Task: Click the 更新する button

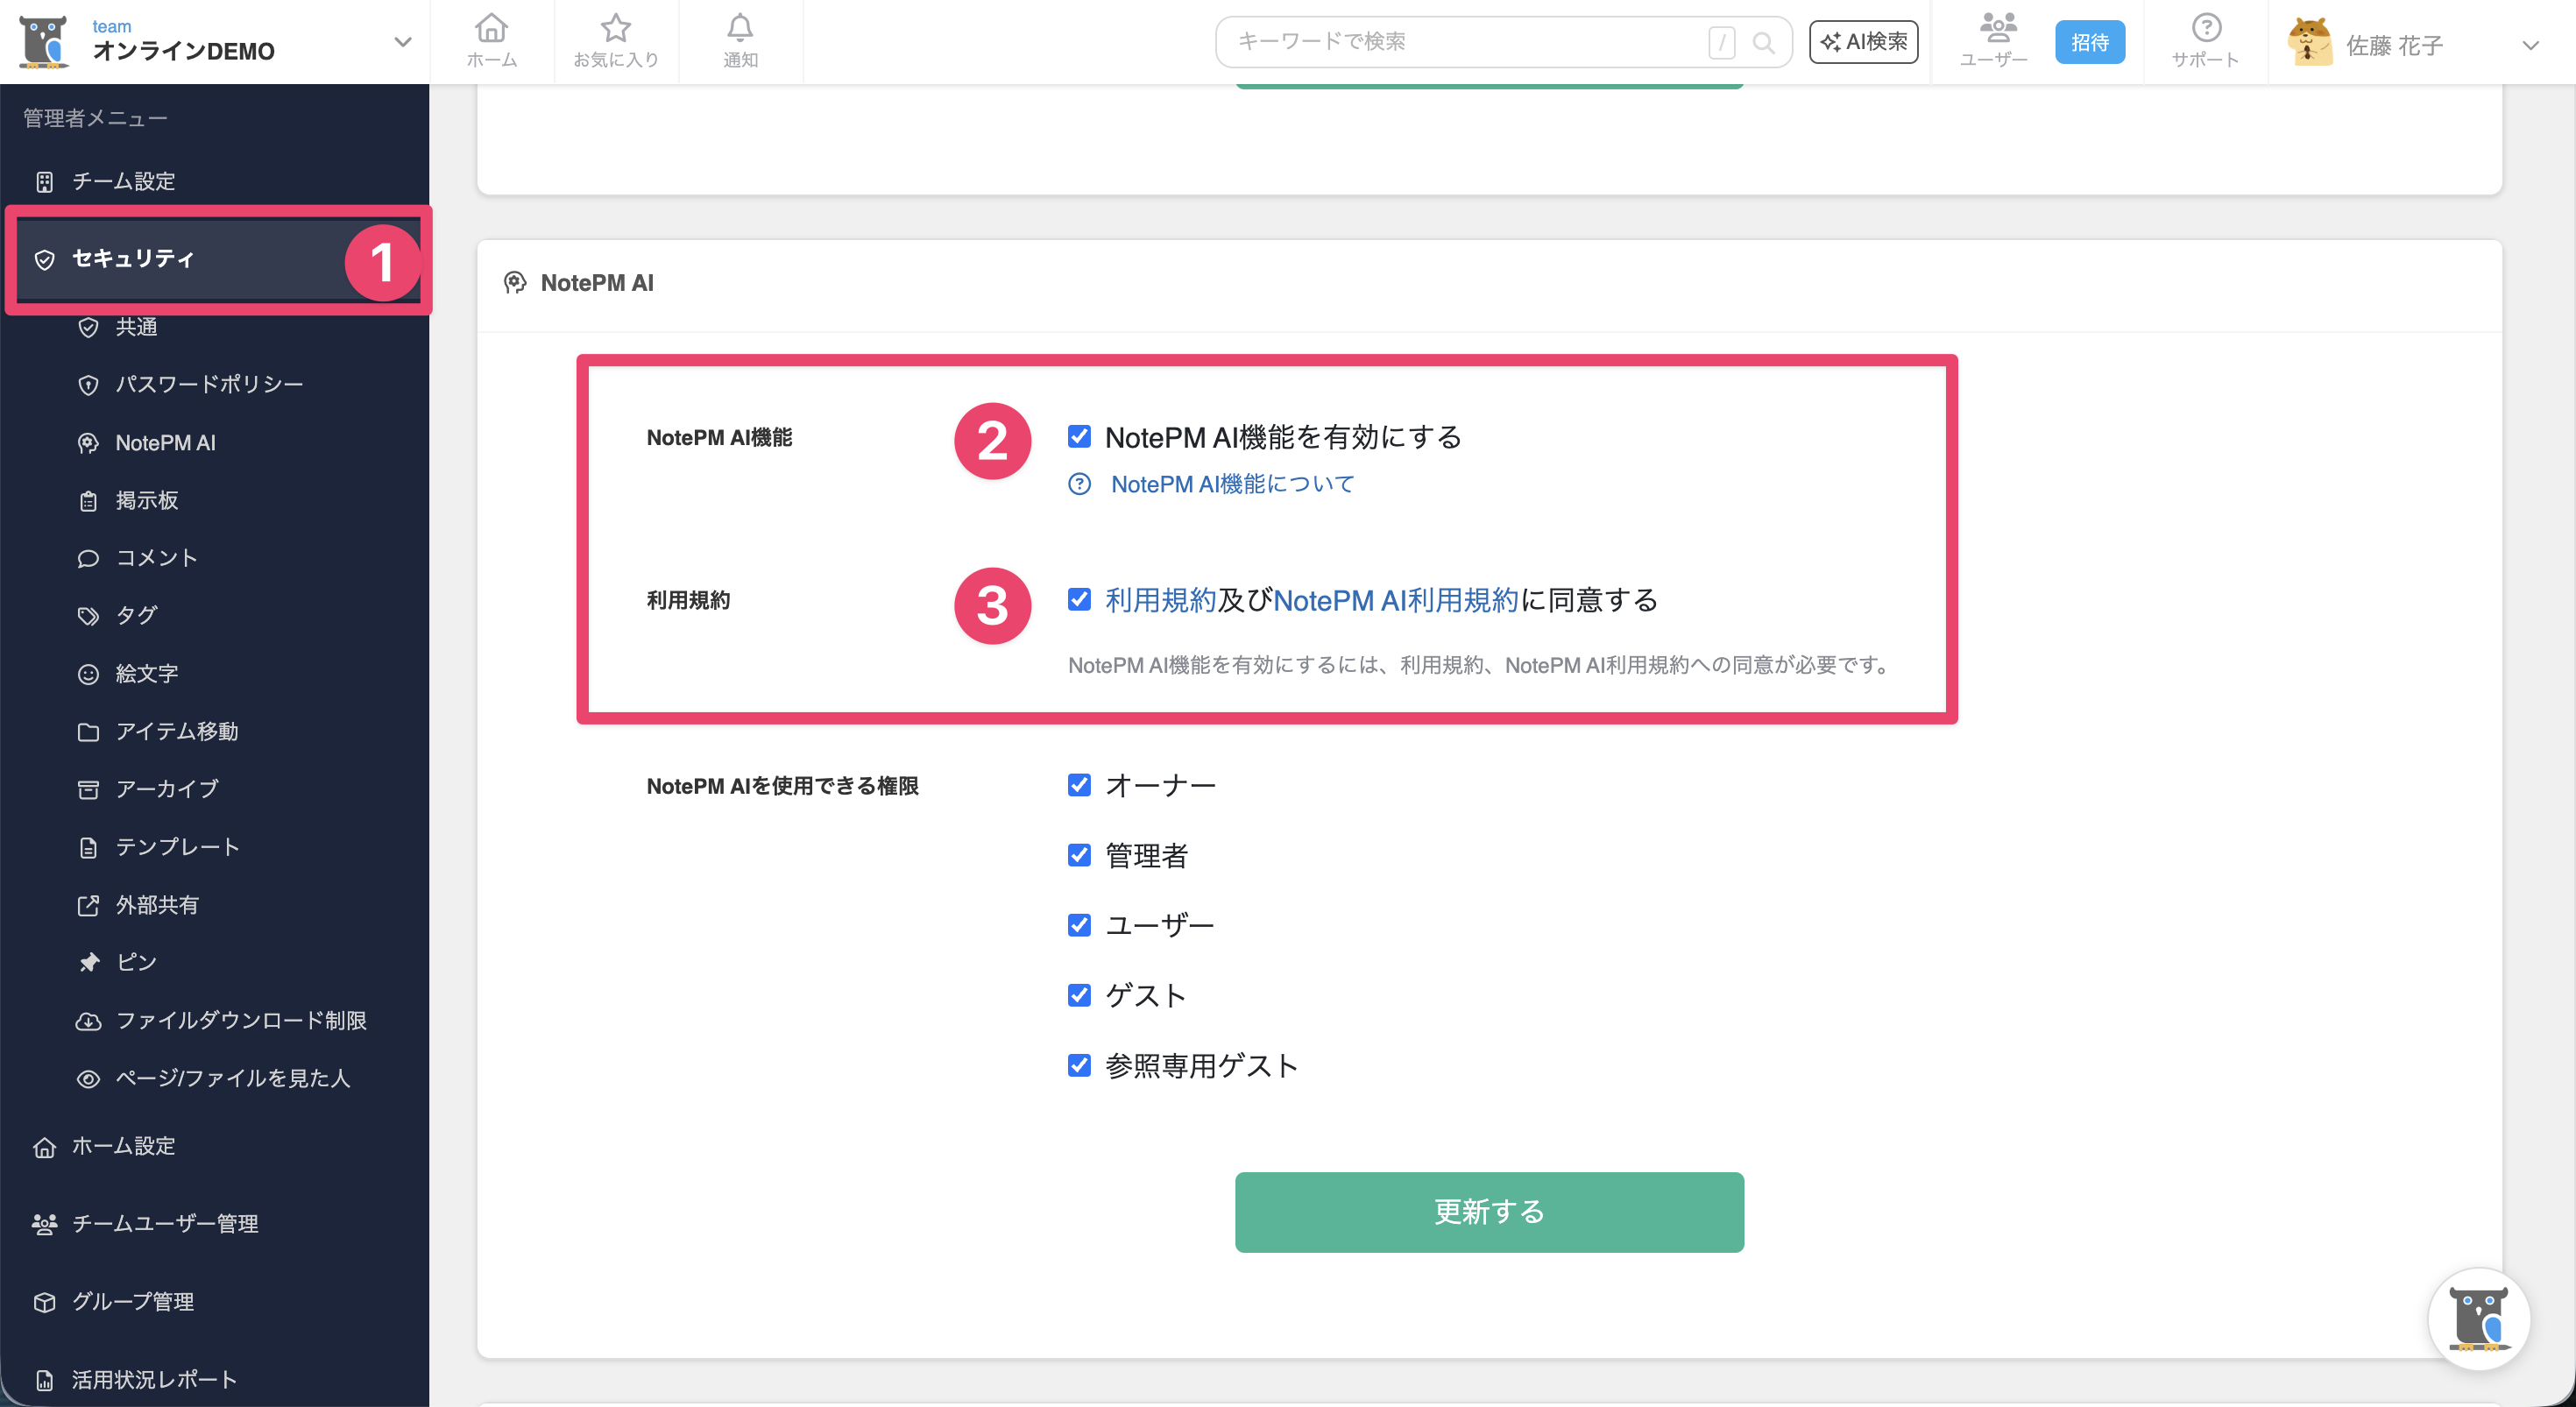Action: (1488, 1212)
